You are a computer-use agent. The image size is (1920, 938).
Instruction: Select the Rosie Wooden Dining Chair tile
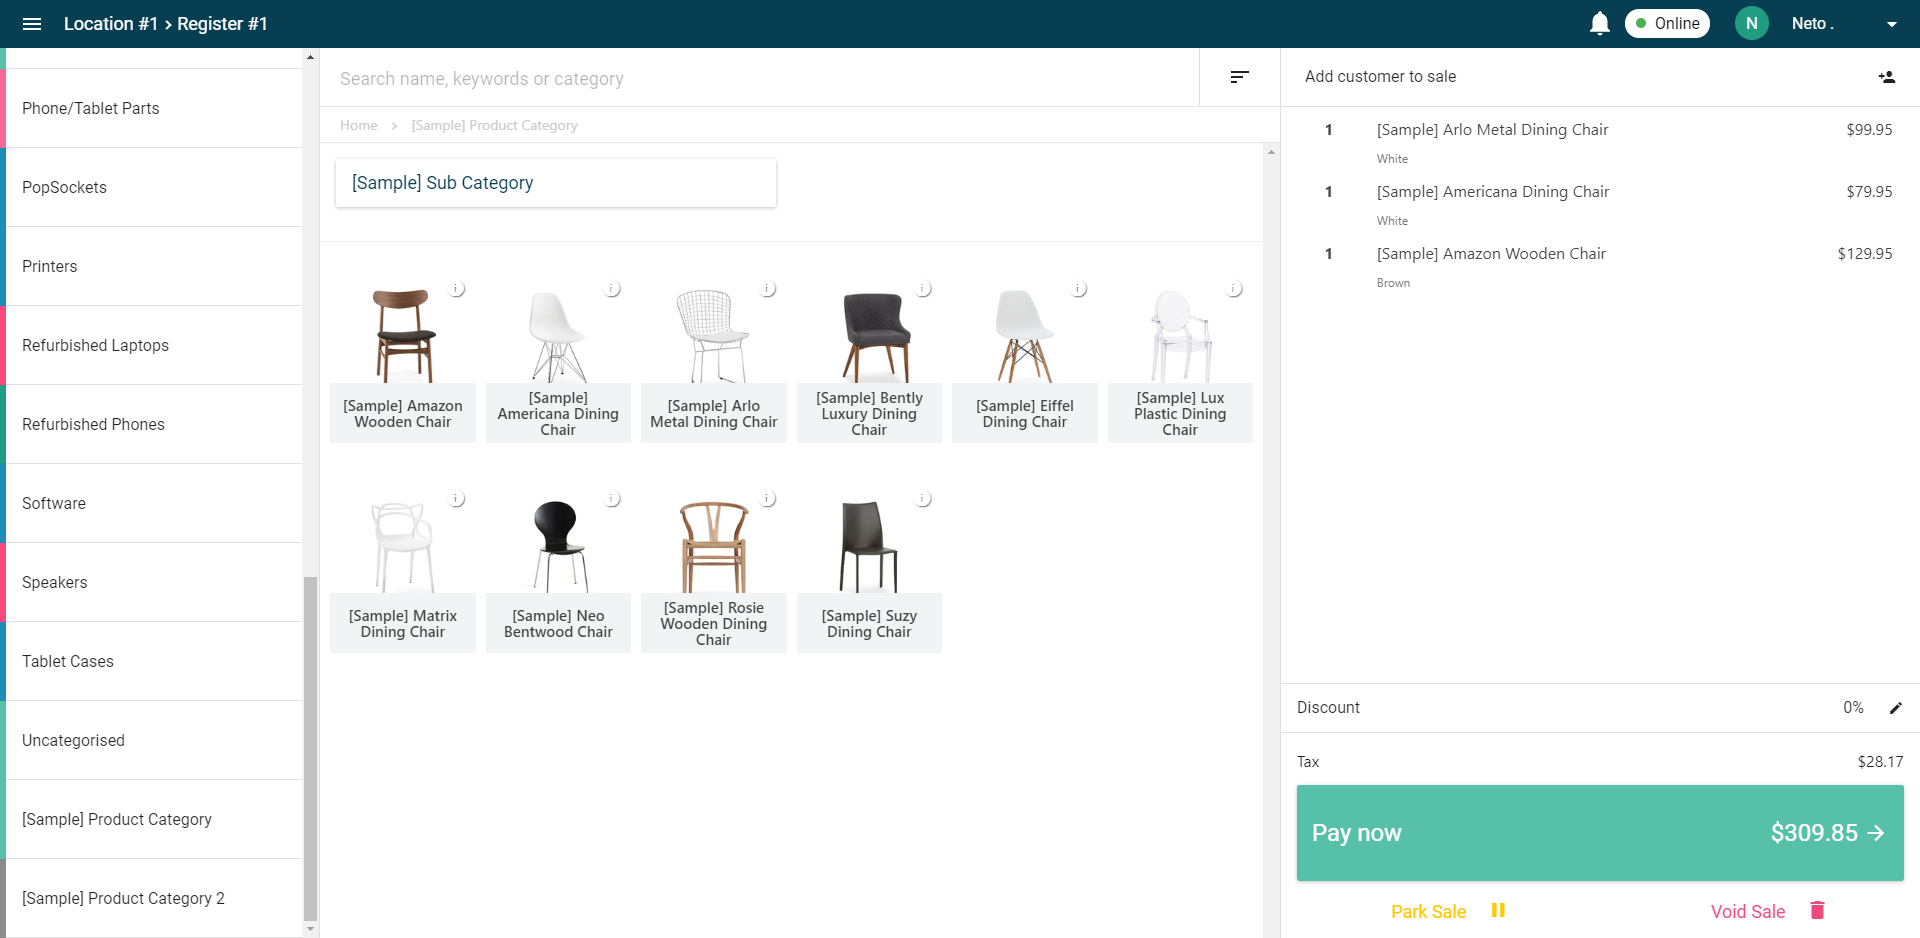[x=714, y=570]
